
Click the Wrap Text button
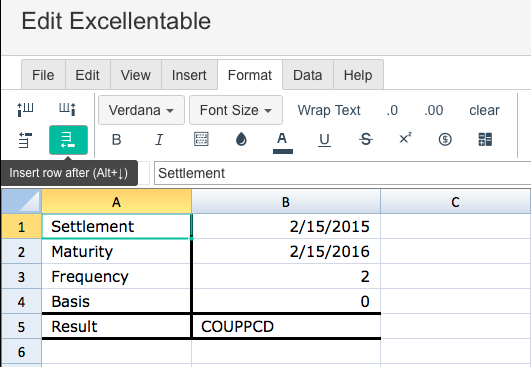329,110
